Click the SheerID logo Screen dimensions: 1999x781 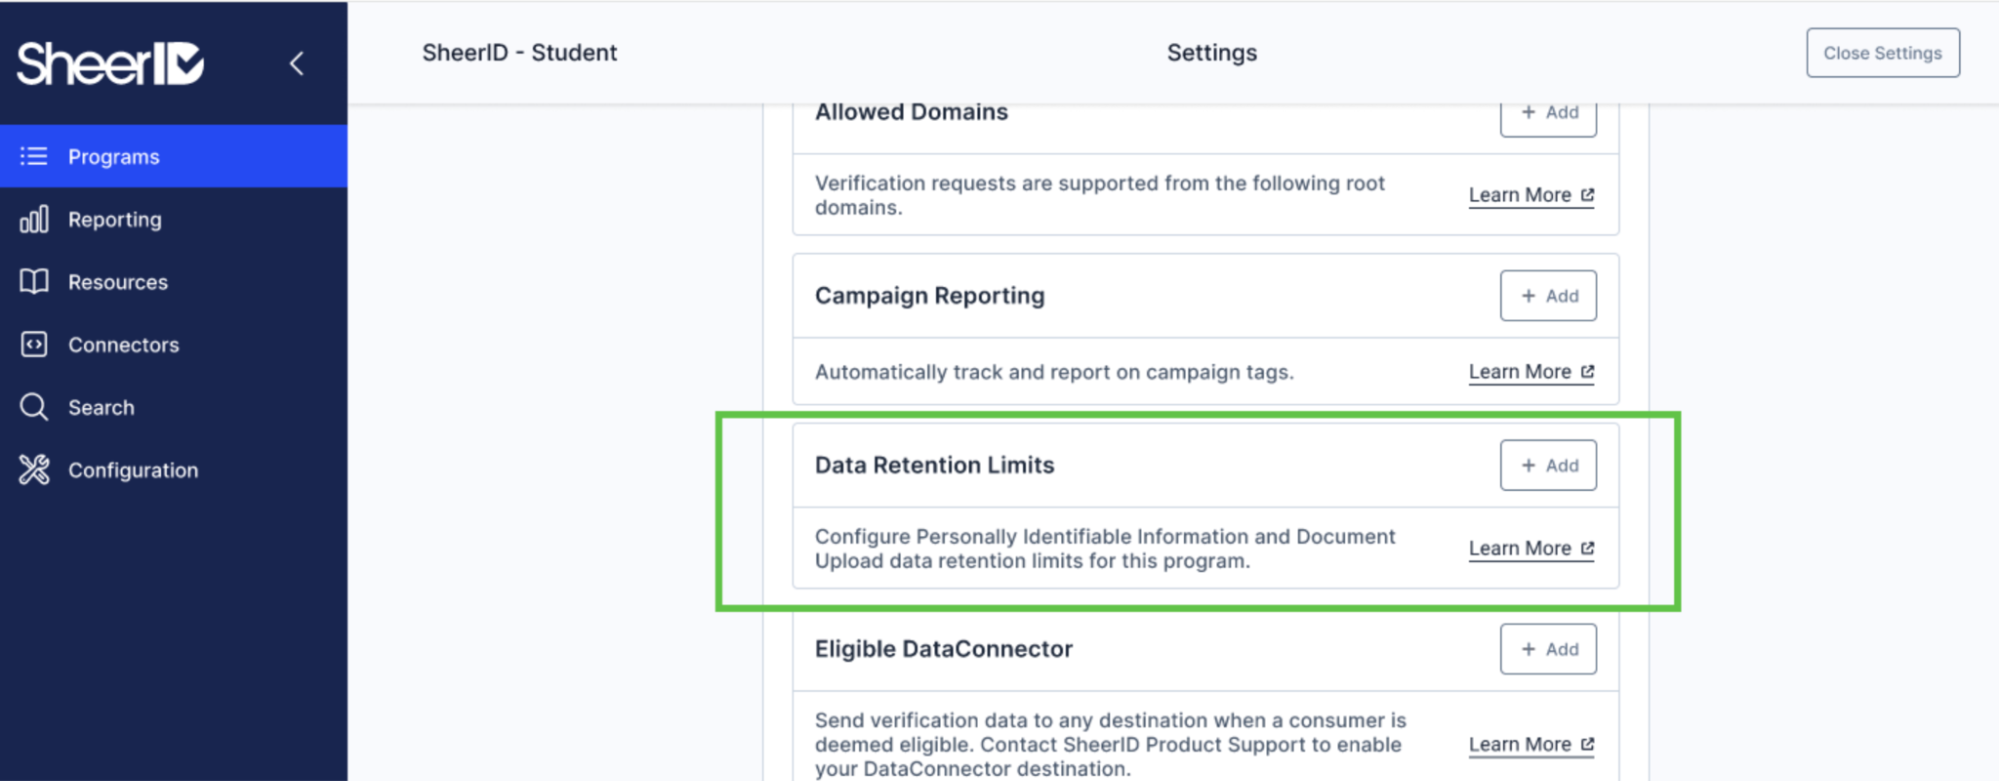[110, 63]
